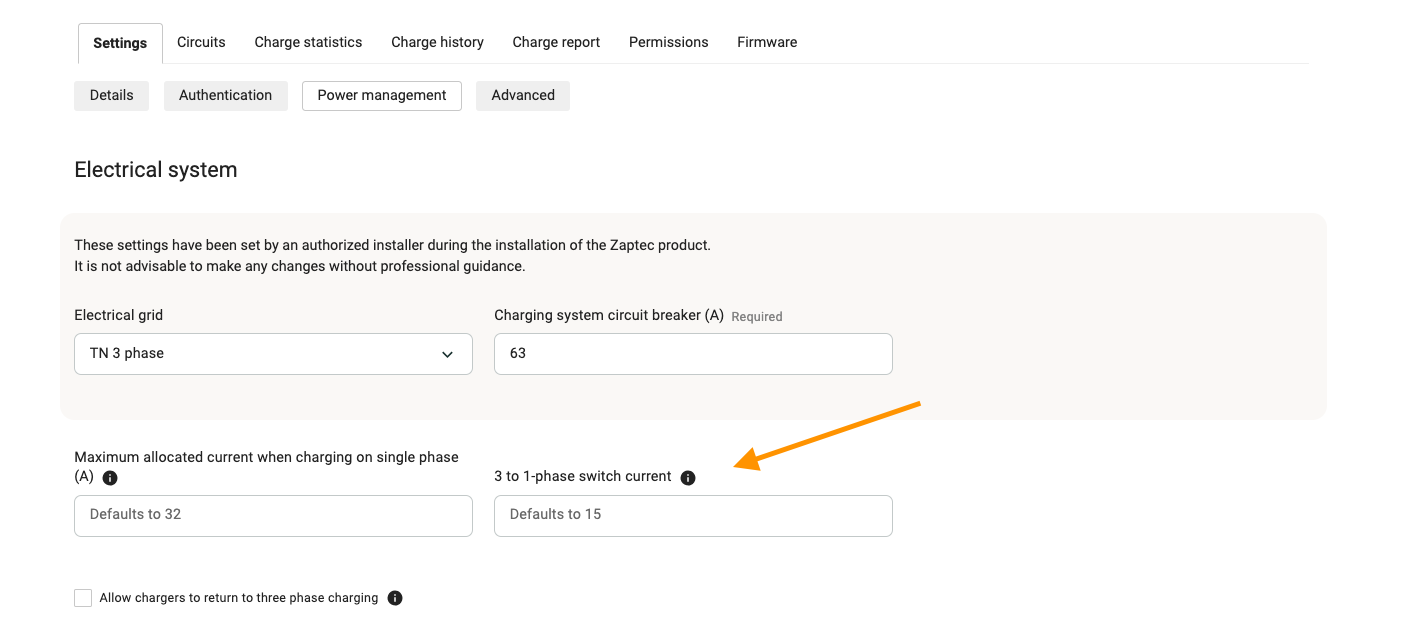Open the Charge history tab
The height and width of the screenshot is (639, 1411).
pyautogui.click(x=437, y=42)
